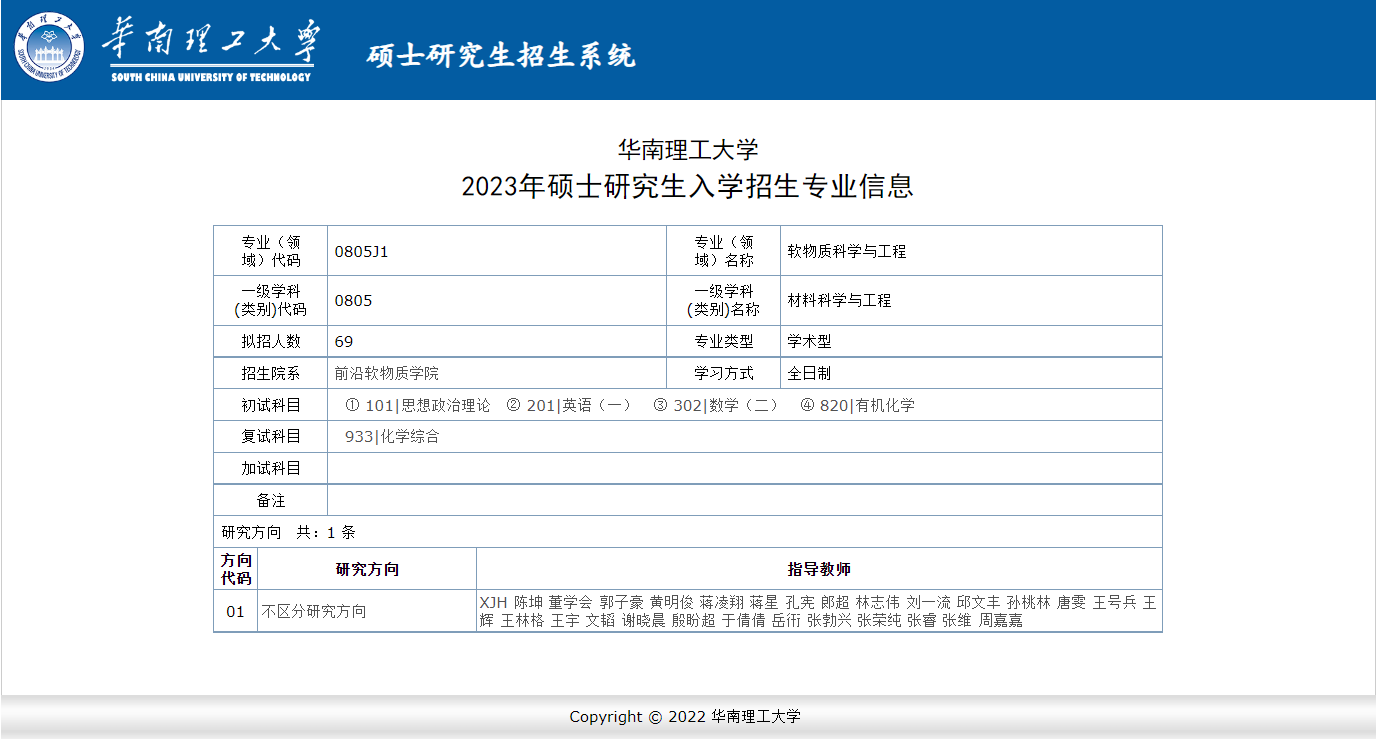Click the 研究方向 column header
The image size is (1376, 739).
tap(367, 569)
